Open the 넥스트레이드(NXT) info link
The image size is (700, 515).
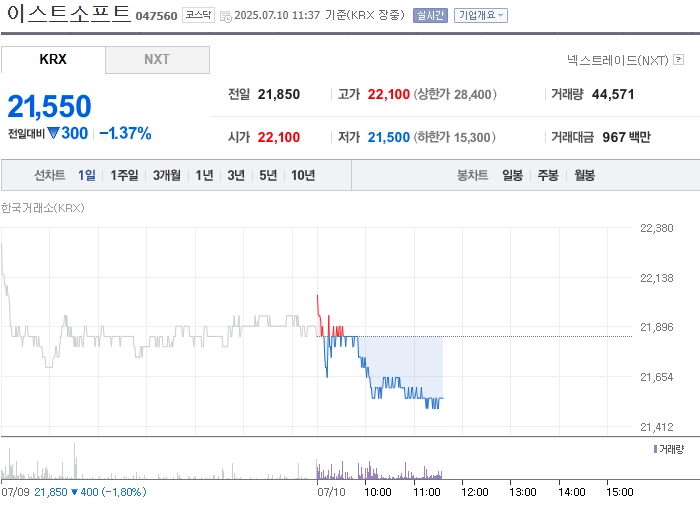(x=617, y=60)
